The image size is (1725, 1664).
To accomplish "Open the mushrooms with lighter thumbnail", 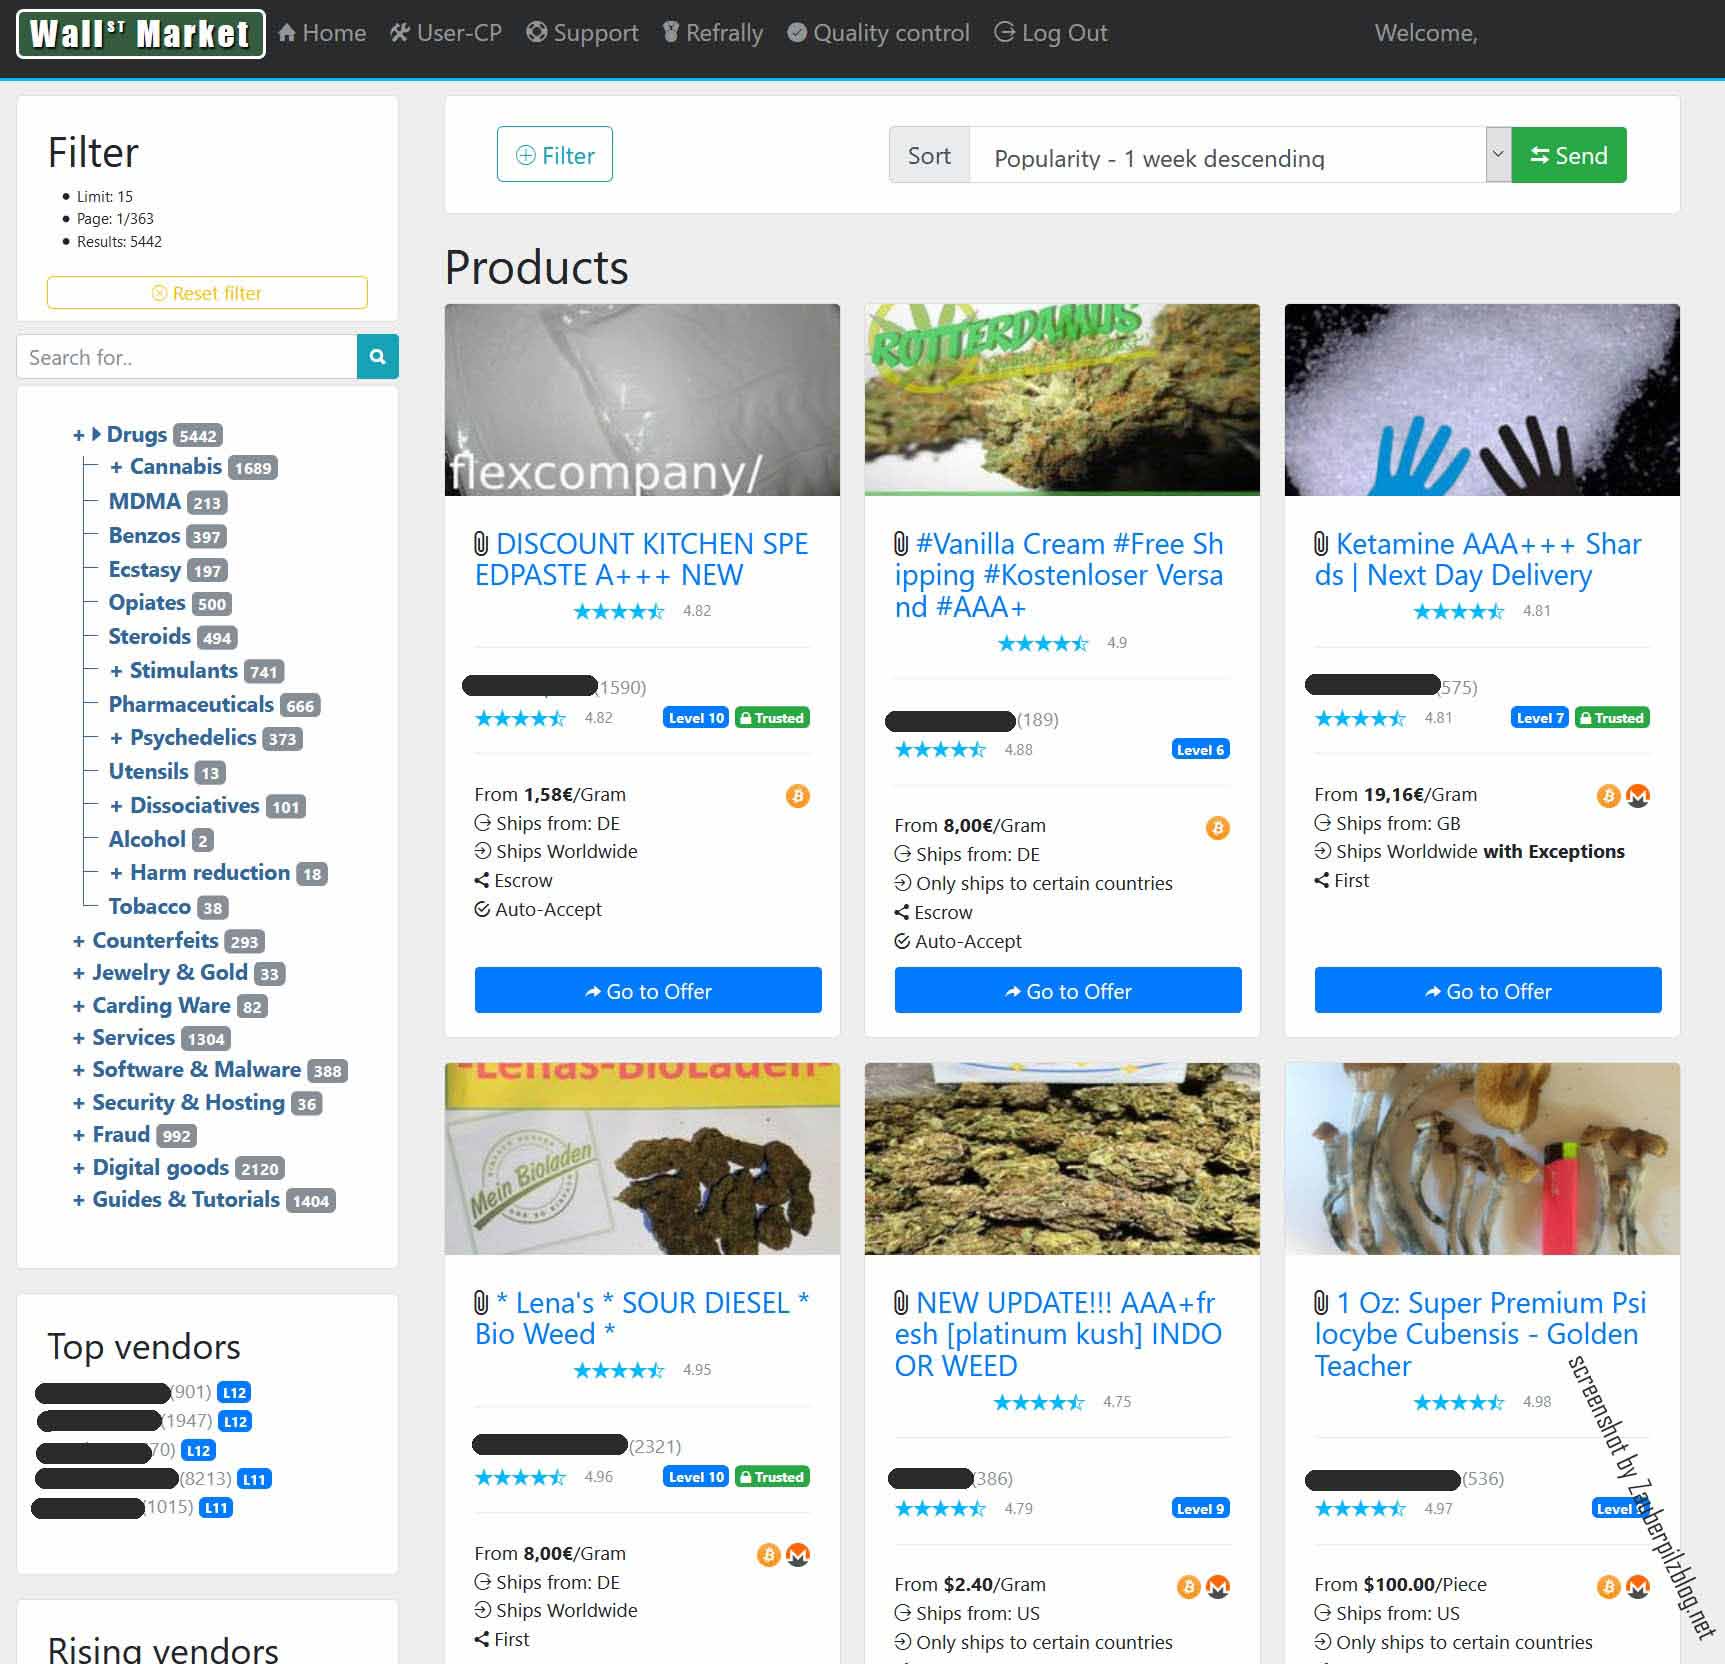I will point(1482,1159).
